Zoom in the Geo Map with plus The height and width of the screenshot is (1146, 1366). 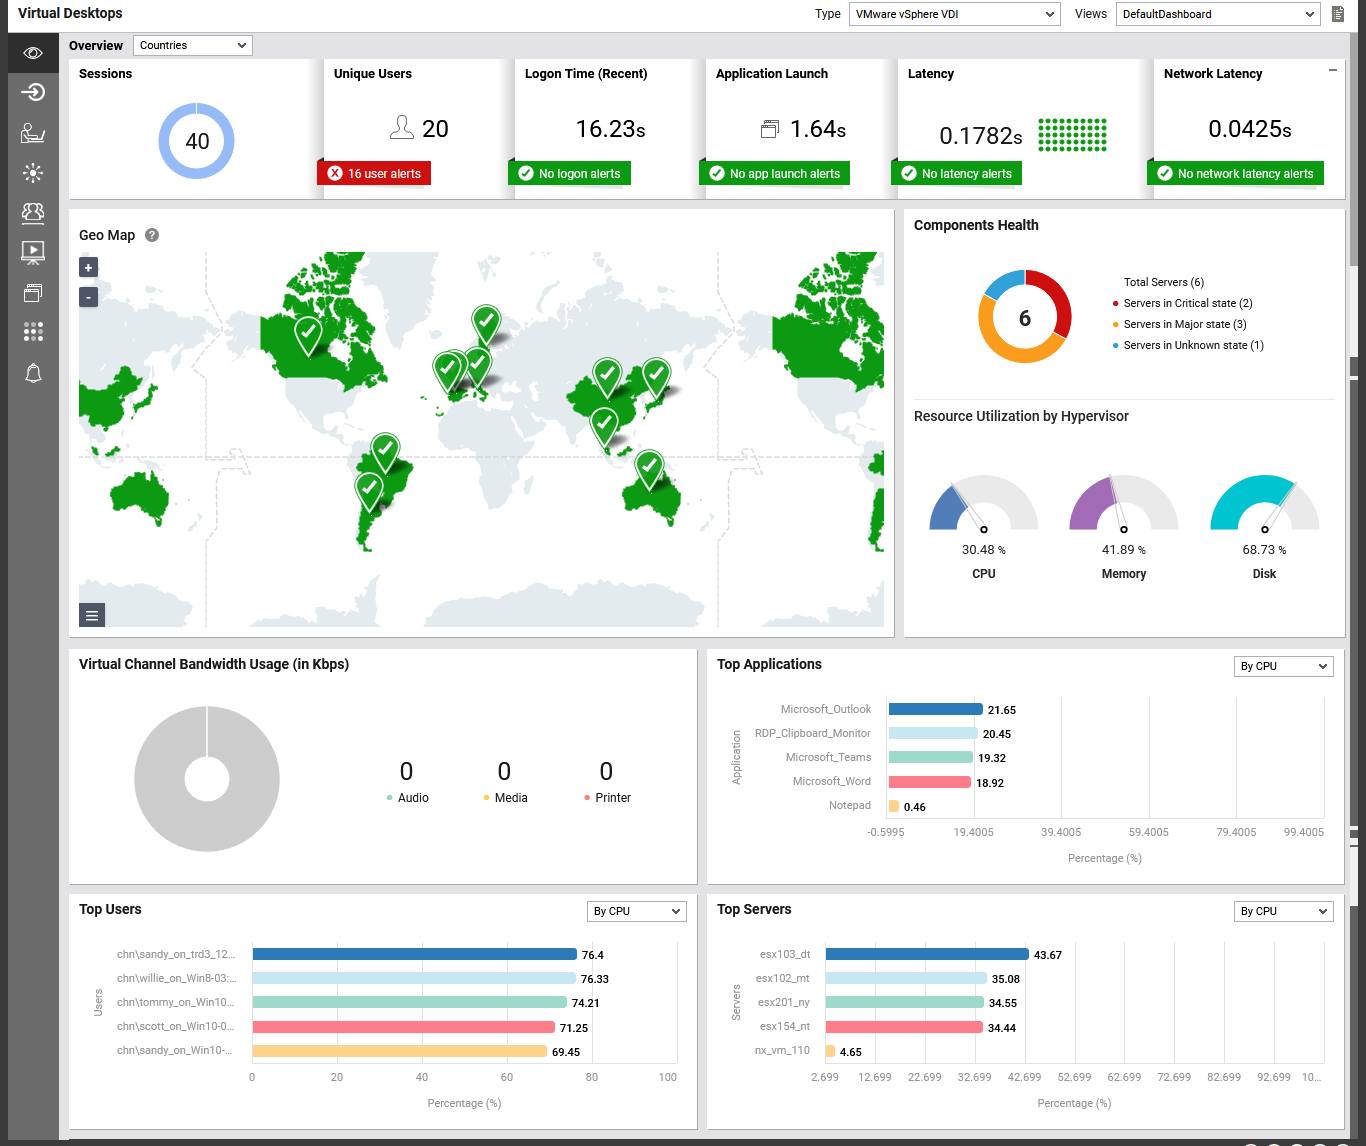point(88,267)
